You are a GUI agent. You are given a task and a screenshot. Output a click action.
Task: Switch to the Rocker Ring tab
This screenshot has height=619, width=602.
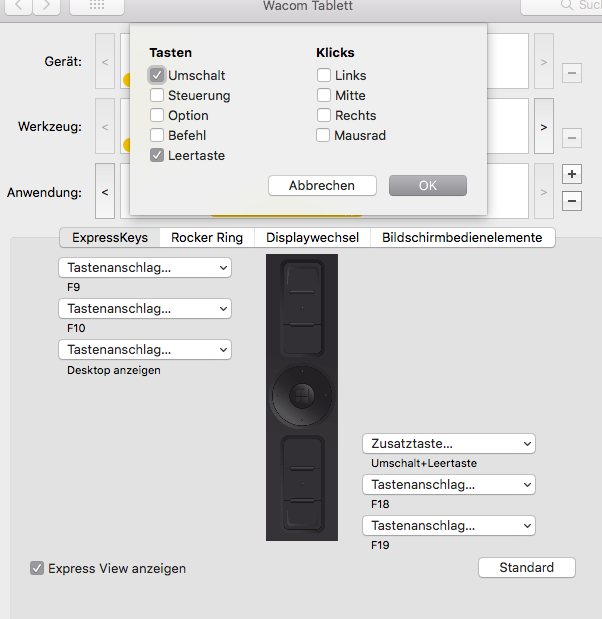[207, 237]
